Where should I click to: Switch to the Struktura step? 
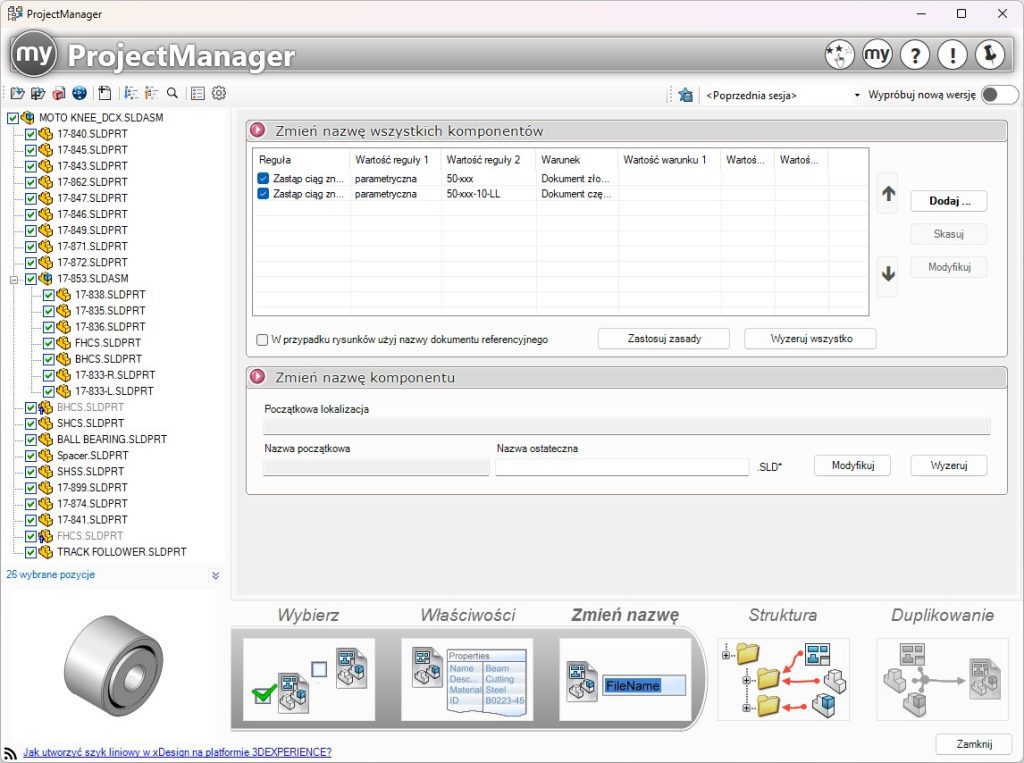[784, 679]
